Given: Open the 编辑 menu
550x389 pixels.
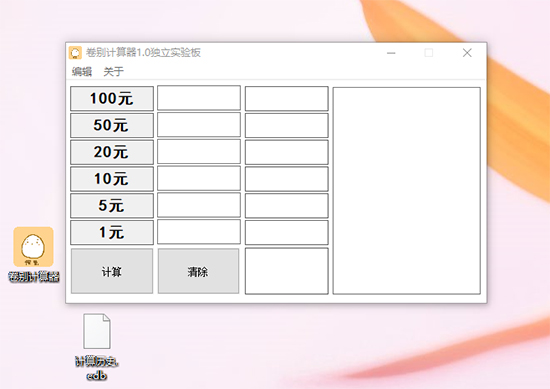Looking at the screenshot, I should coord(82,72).
